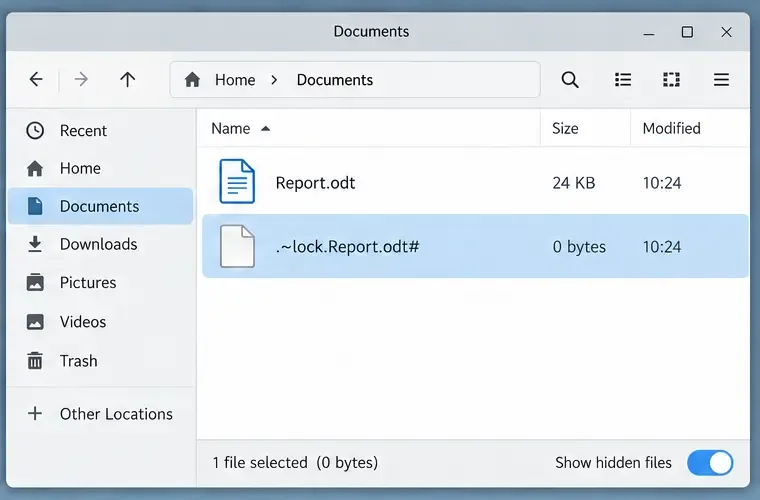
Task: Click the dashed square select-all icon
Action: (671, 79)
